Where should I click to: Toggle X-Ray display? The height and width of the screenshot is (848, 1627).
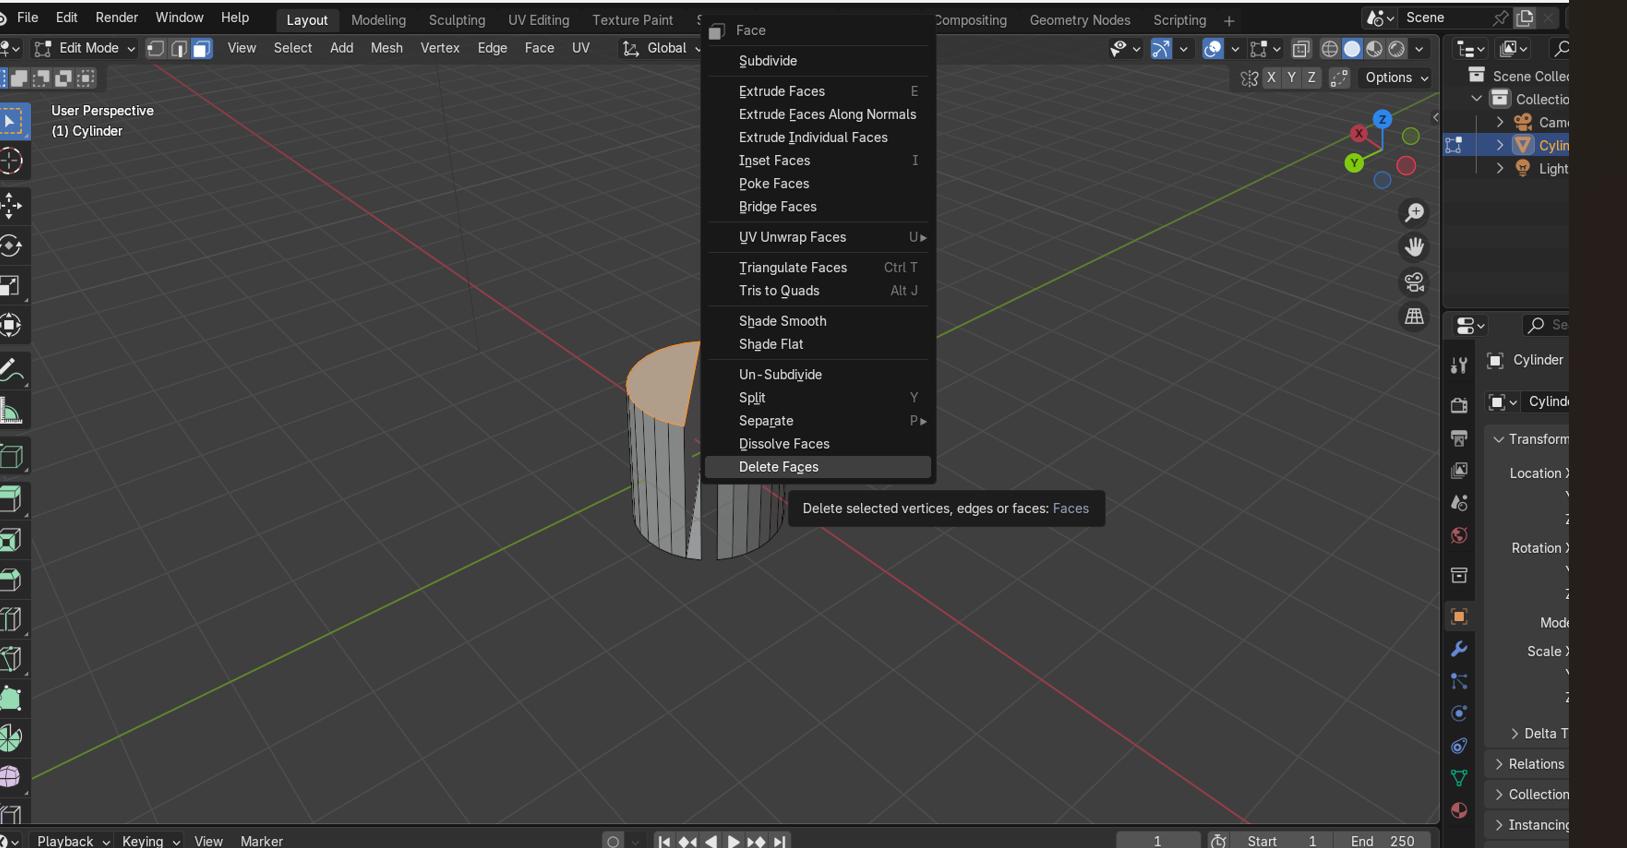(1301, 48)
